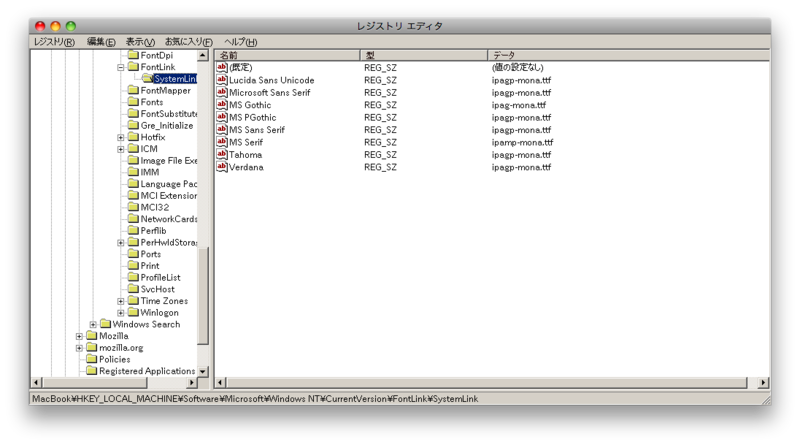Expand the Winlogon tree node
This screenshot has height=445, width=800.
(x=121, y=313)
